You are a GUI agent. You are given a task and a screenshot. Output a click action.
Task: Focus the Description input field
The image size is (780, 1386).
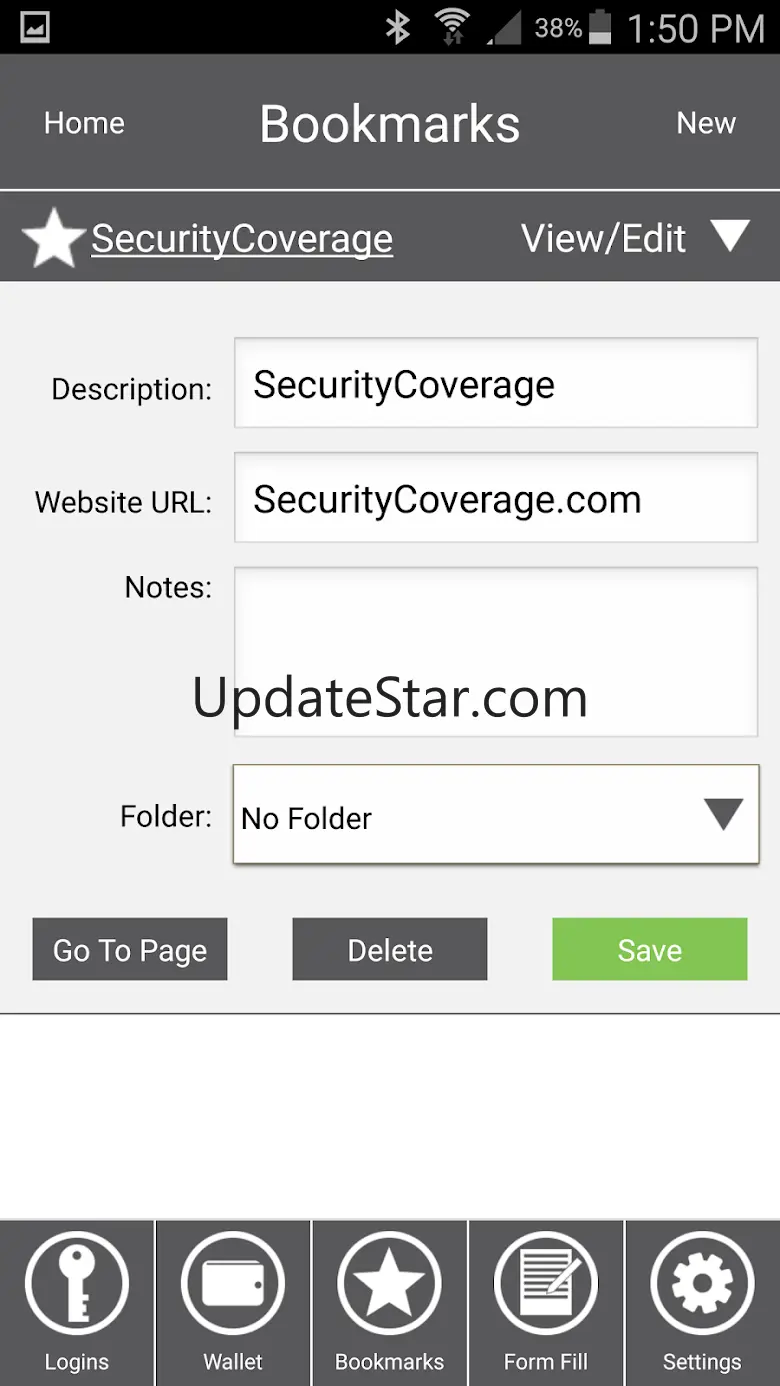(x=496, y=383)
